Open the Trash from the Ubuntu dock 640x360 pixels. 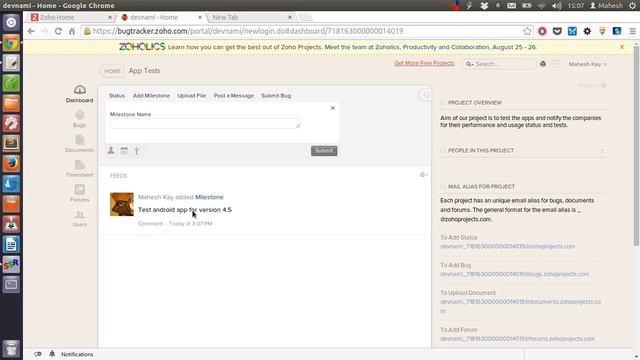[x=11, y=349]
